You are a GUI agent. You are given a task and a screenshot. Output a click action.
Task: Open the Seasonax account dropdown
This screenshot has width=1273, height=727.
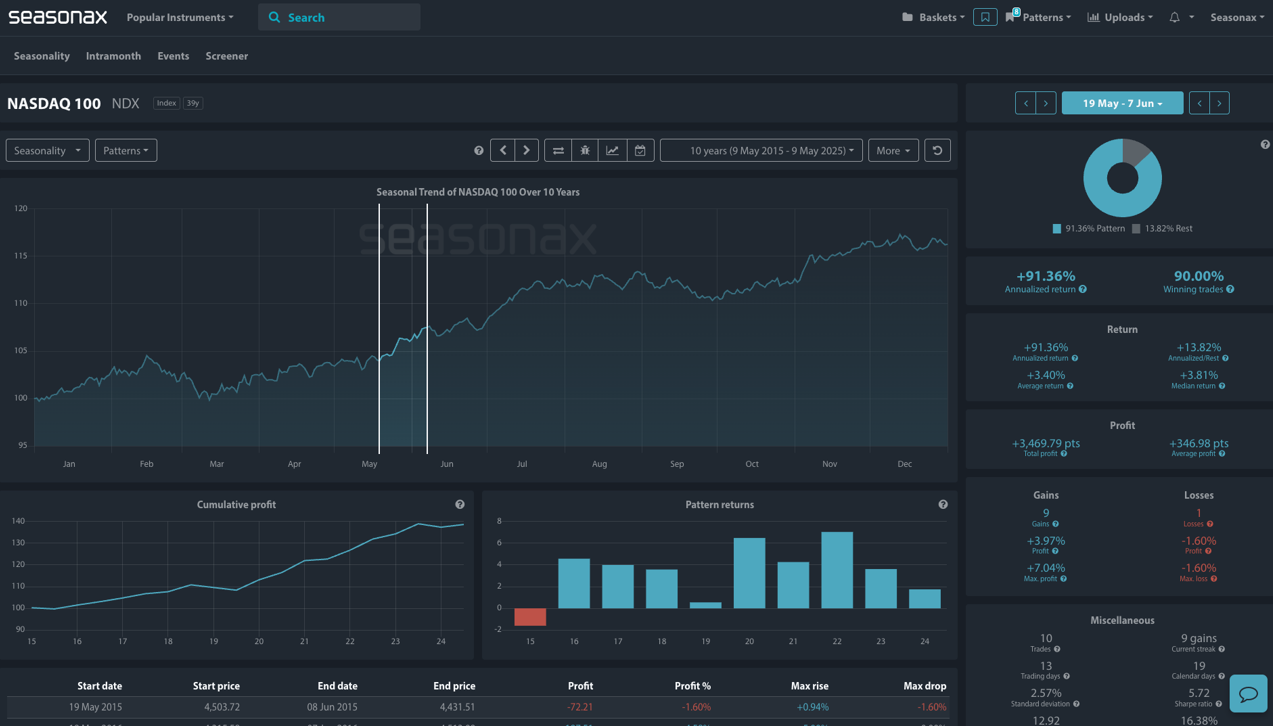click(x=1237, y=17)
